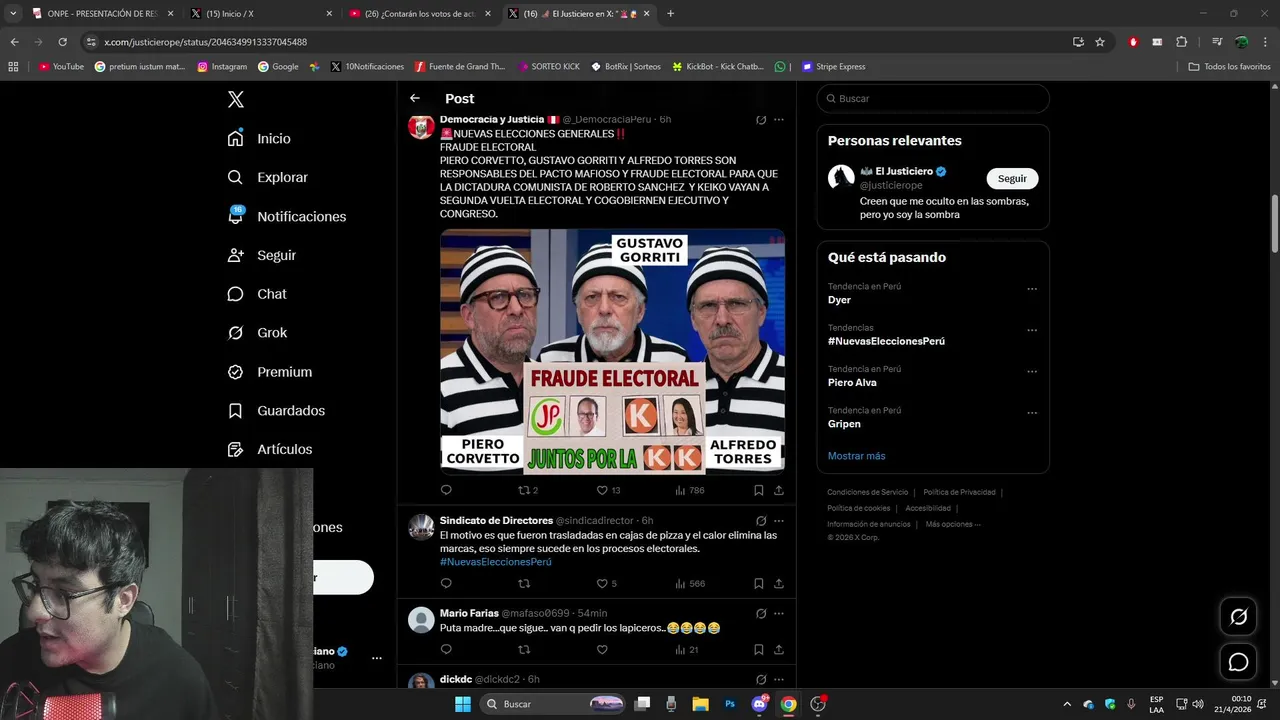Viewport: 1280px width, 720px height.
Task: Open Notificaciones in the sidebar
Action: (286, 216)
